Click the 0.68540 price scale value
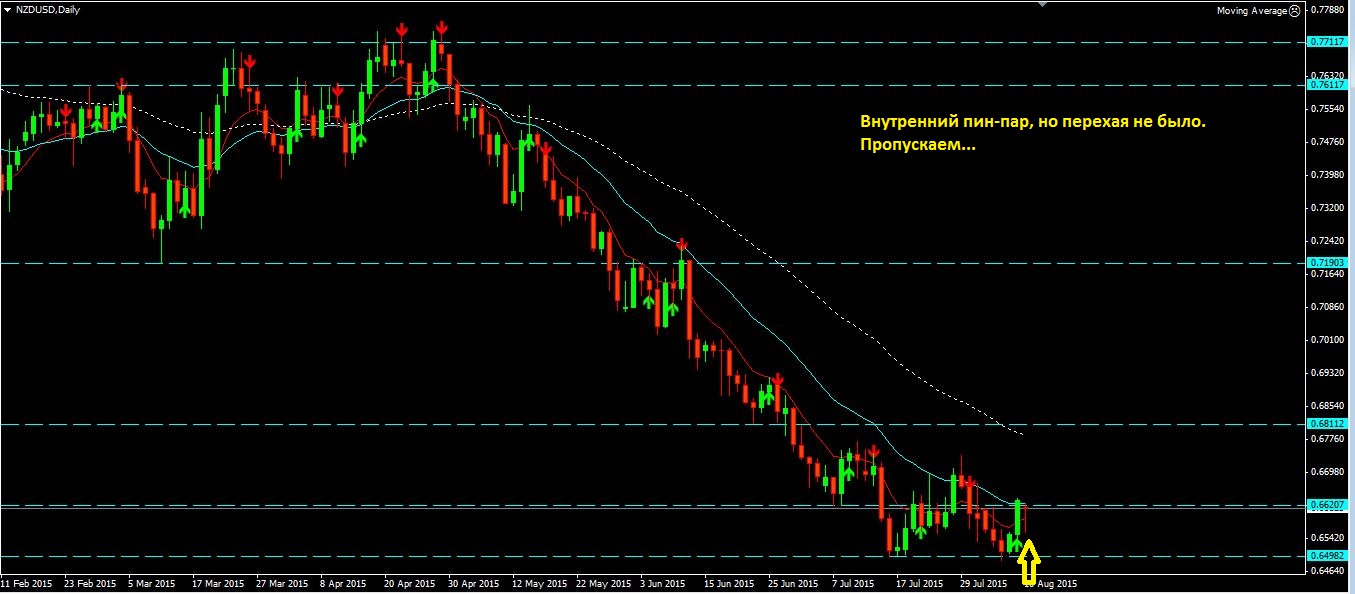Viewport: 1355px width, 594px height. pos(1327,405)
